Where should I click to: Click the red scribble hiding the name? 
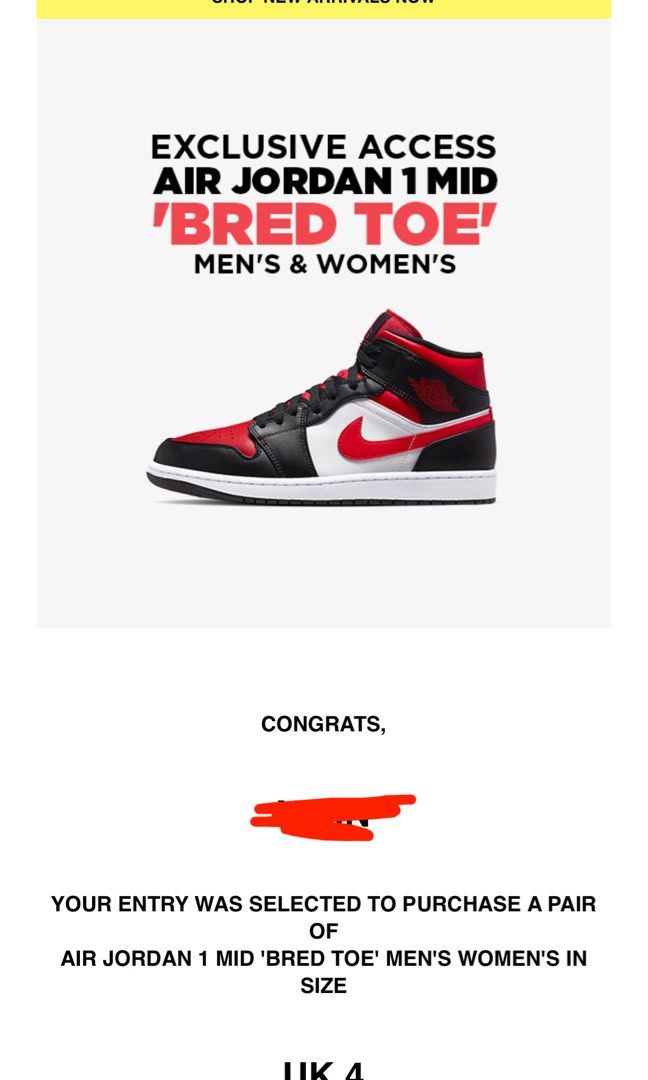[x=332, y=818]
